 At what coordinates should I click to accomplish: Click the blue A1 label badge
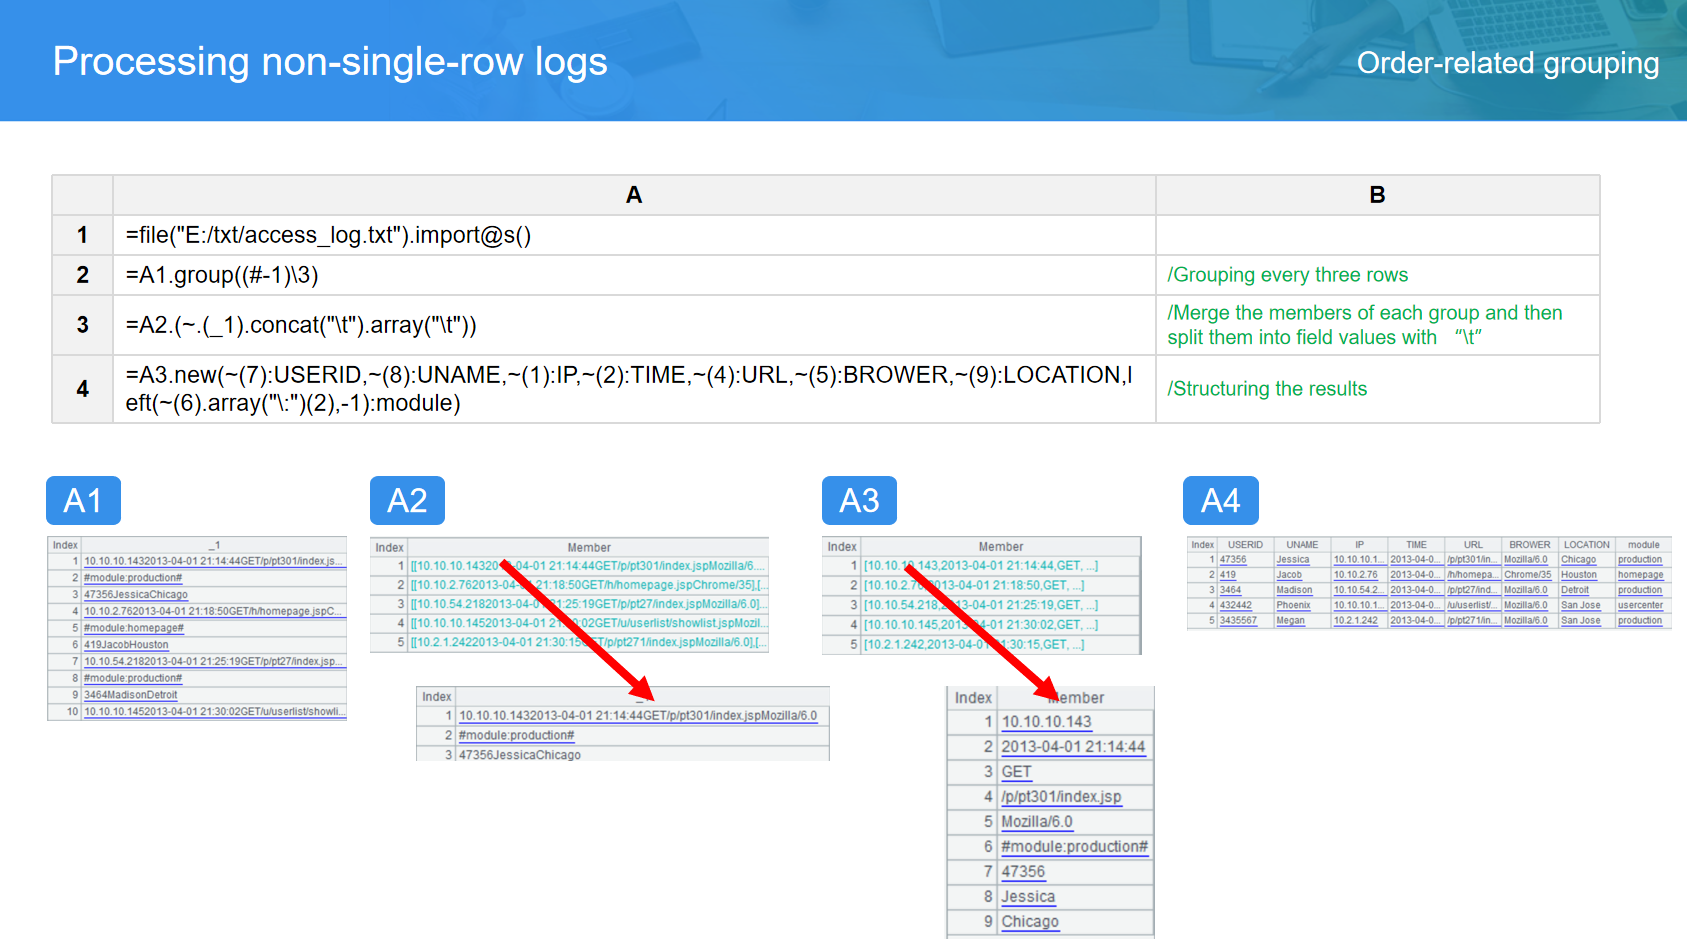coord(83,500)
